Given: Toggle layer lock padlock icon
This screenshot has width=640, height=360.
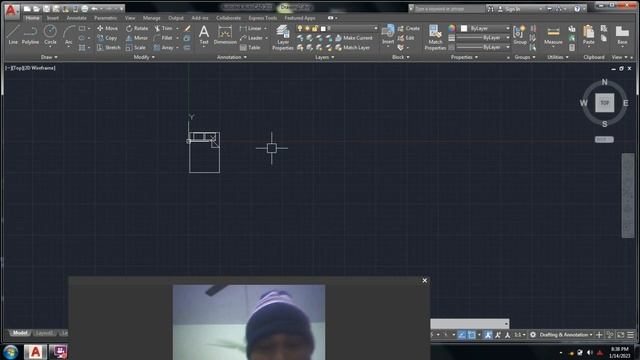Looking at the screenshot, I should 315,28.
